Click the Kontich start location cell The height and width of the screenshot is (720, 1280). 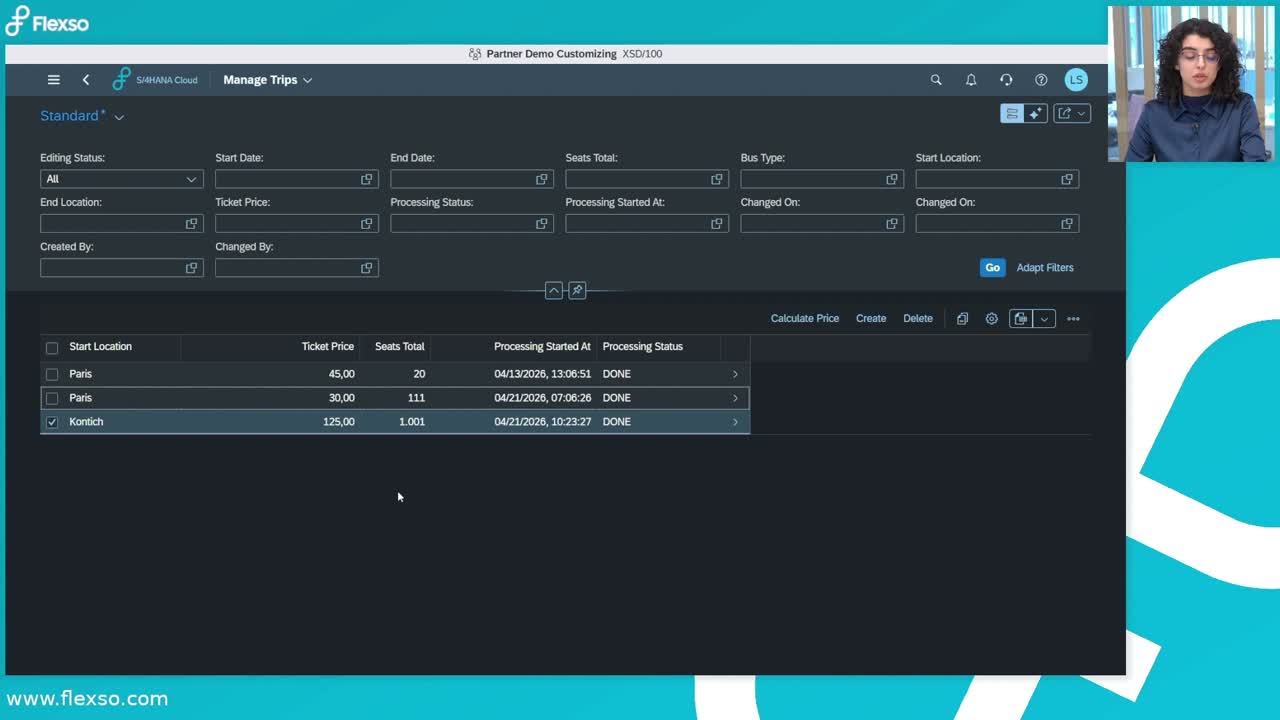coord(86,422)
